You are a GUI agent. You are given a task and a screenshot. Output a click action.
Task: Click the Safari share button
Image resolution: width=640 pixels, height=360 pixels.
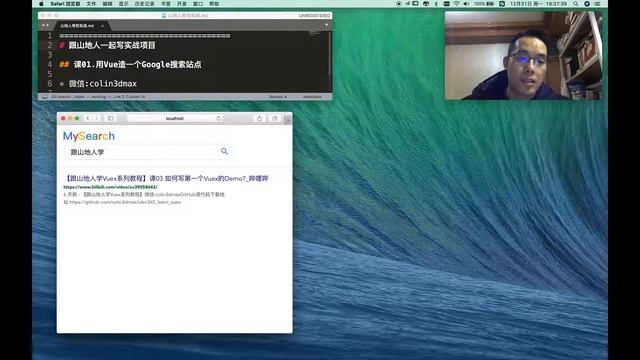click(x=259, y=118)
